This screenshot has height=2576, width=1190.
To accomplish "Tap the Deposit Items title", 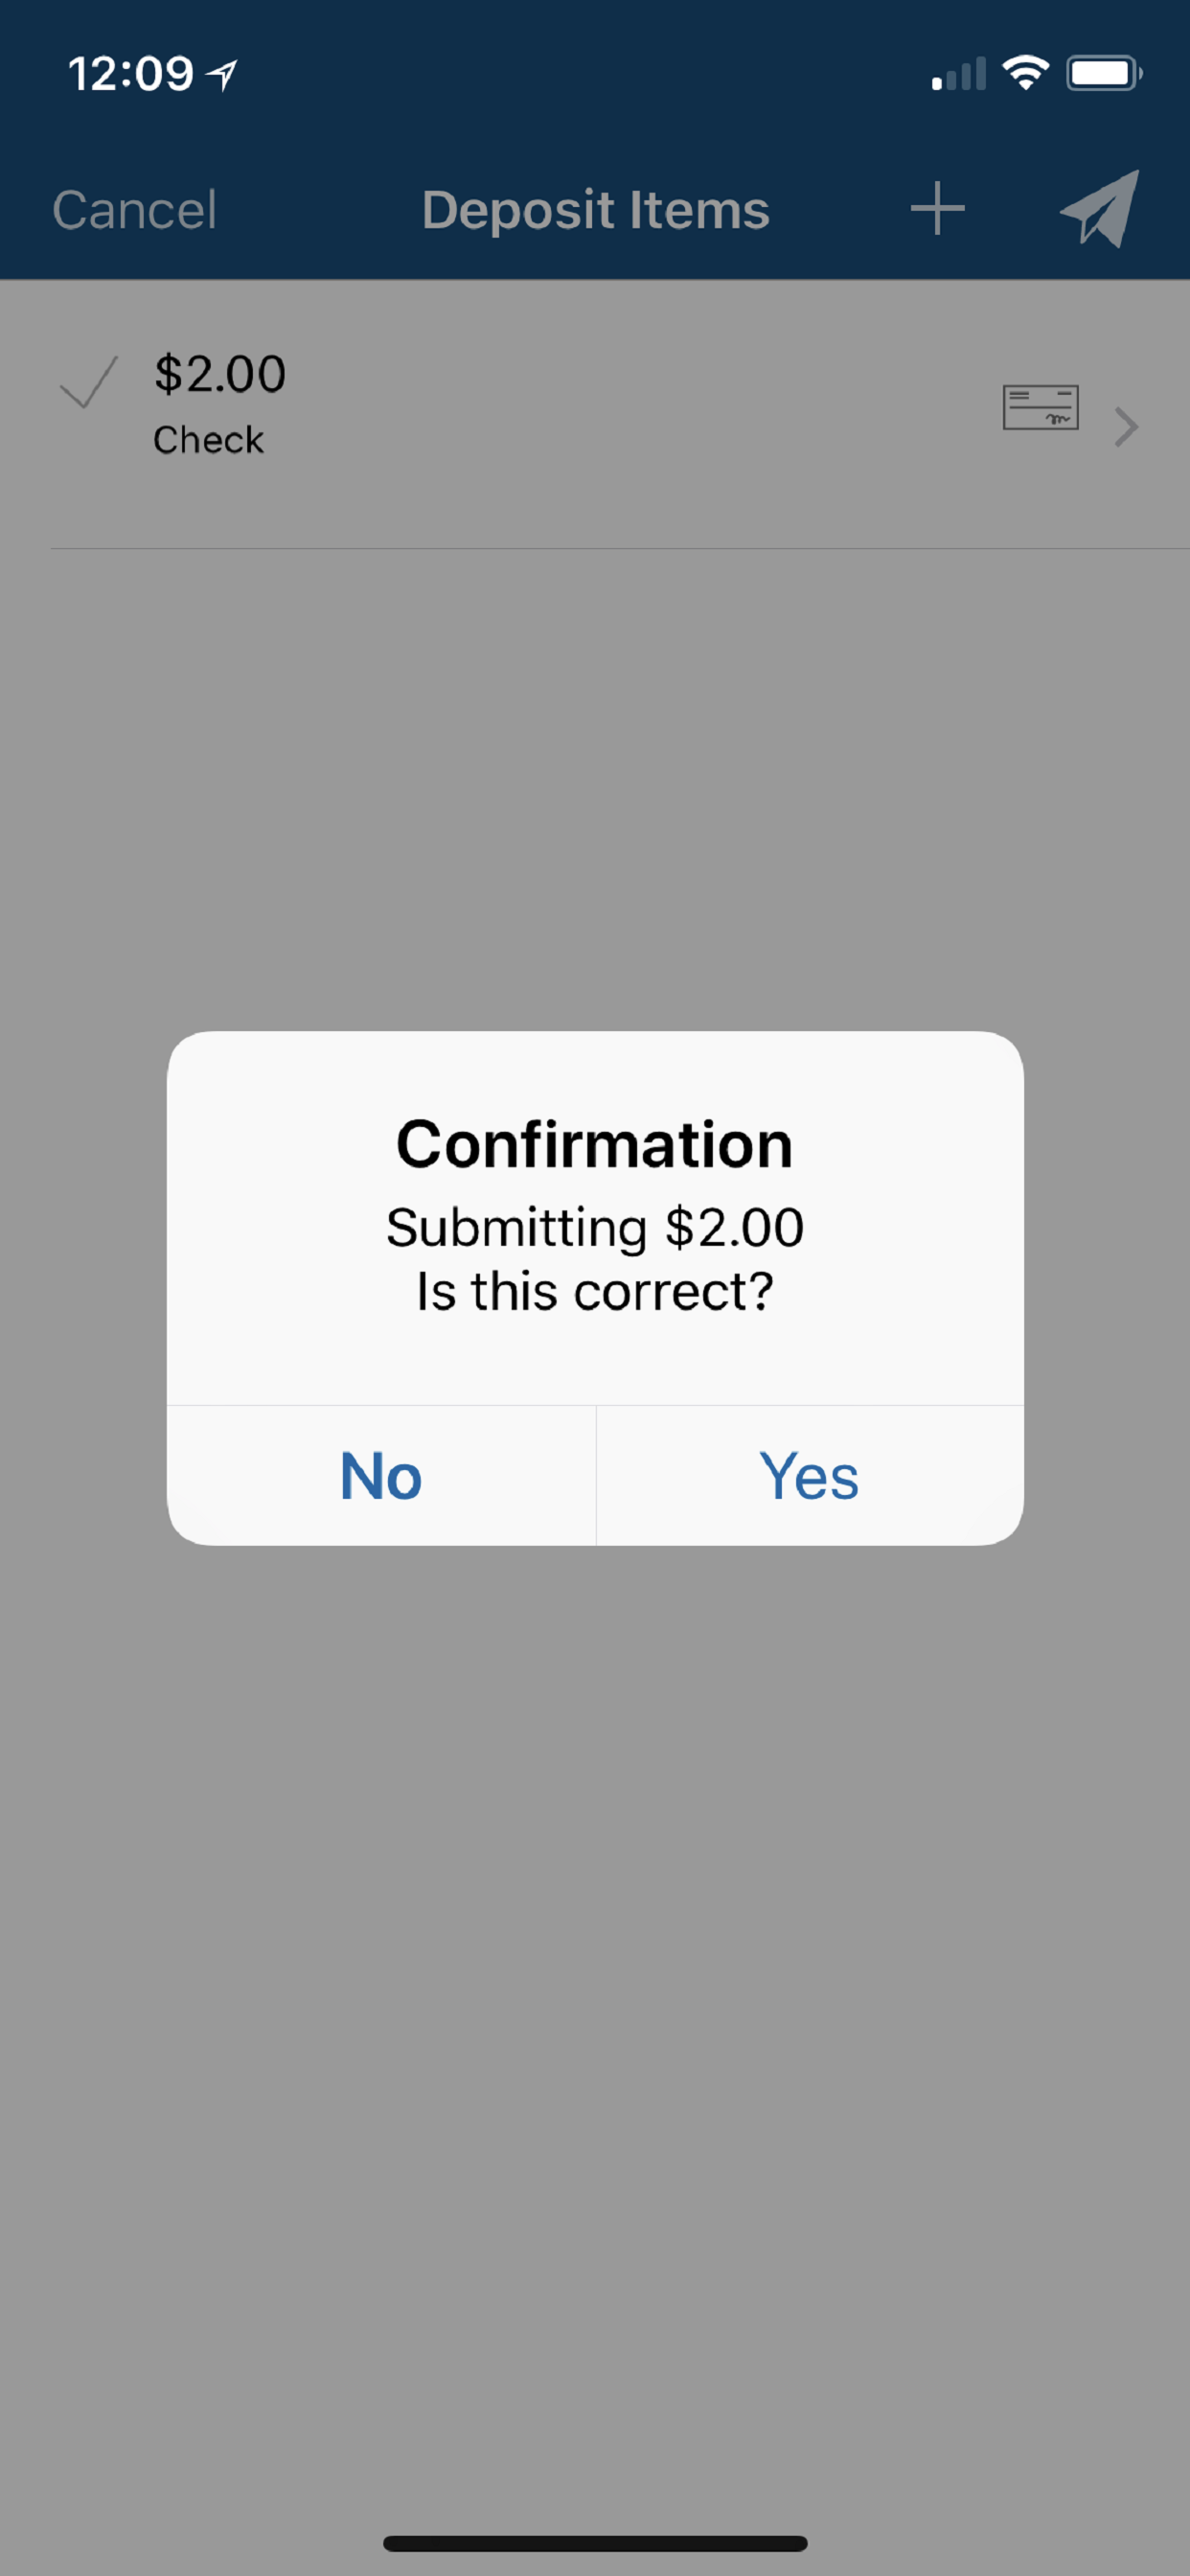I will pyautogui.click(x=595, y=210).
